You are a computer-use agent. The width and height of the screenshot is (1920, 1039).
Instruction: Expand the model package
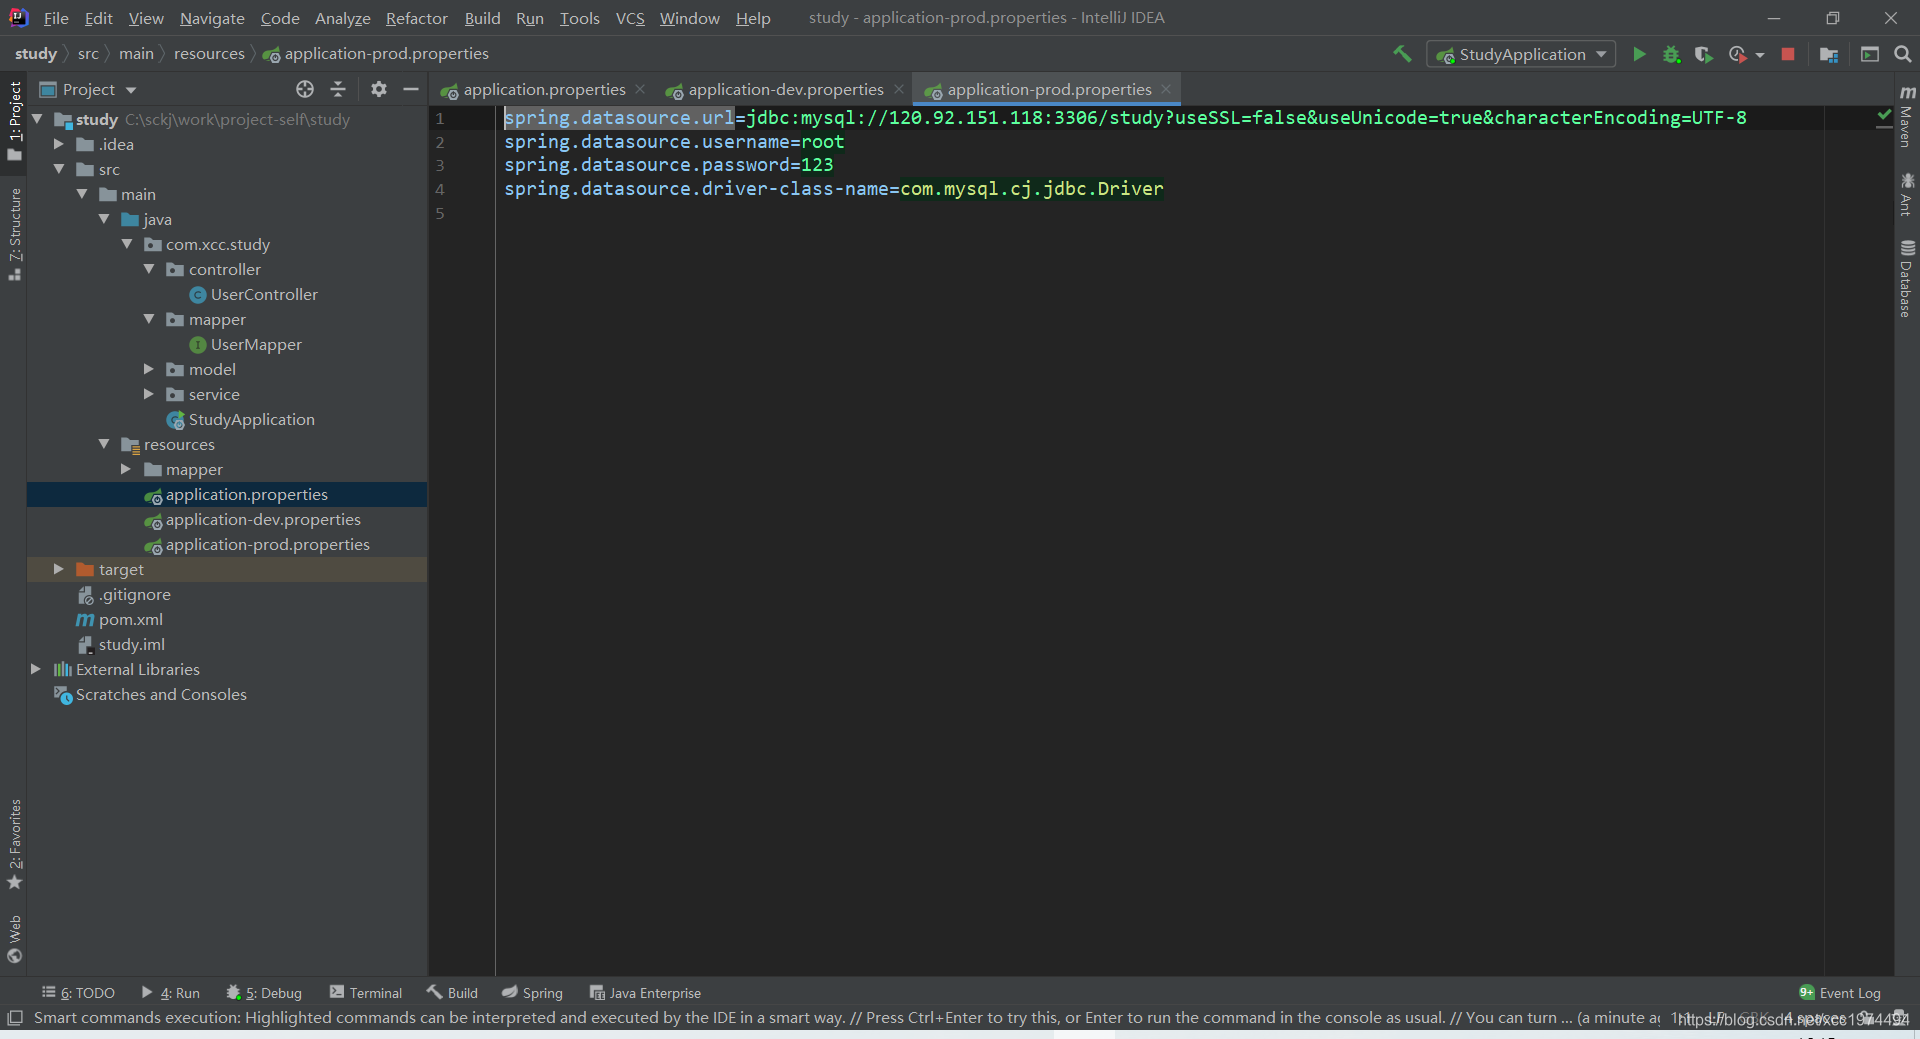[149, 369]
